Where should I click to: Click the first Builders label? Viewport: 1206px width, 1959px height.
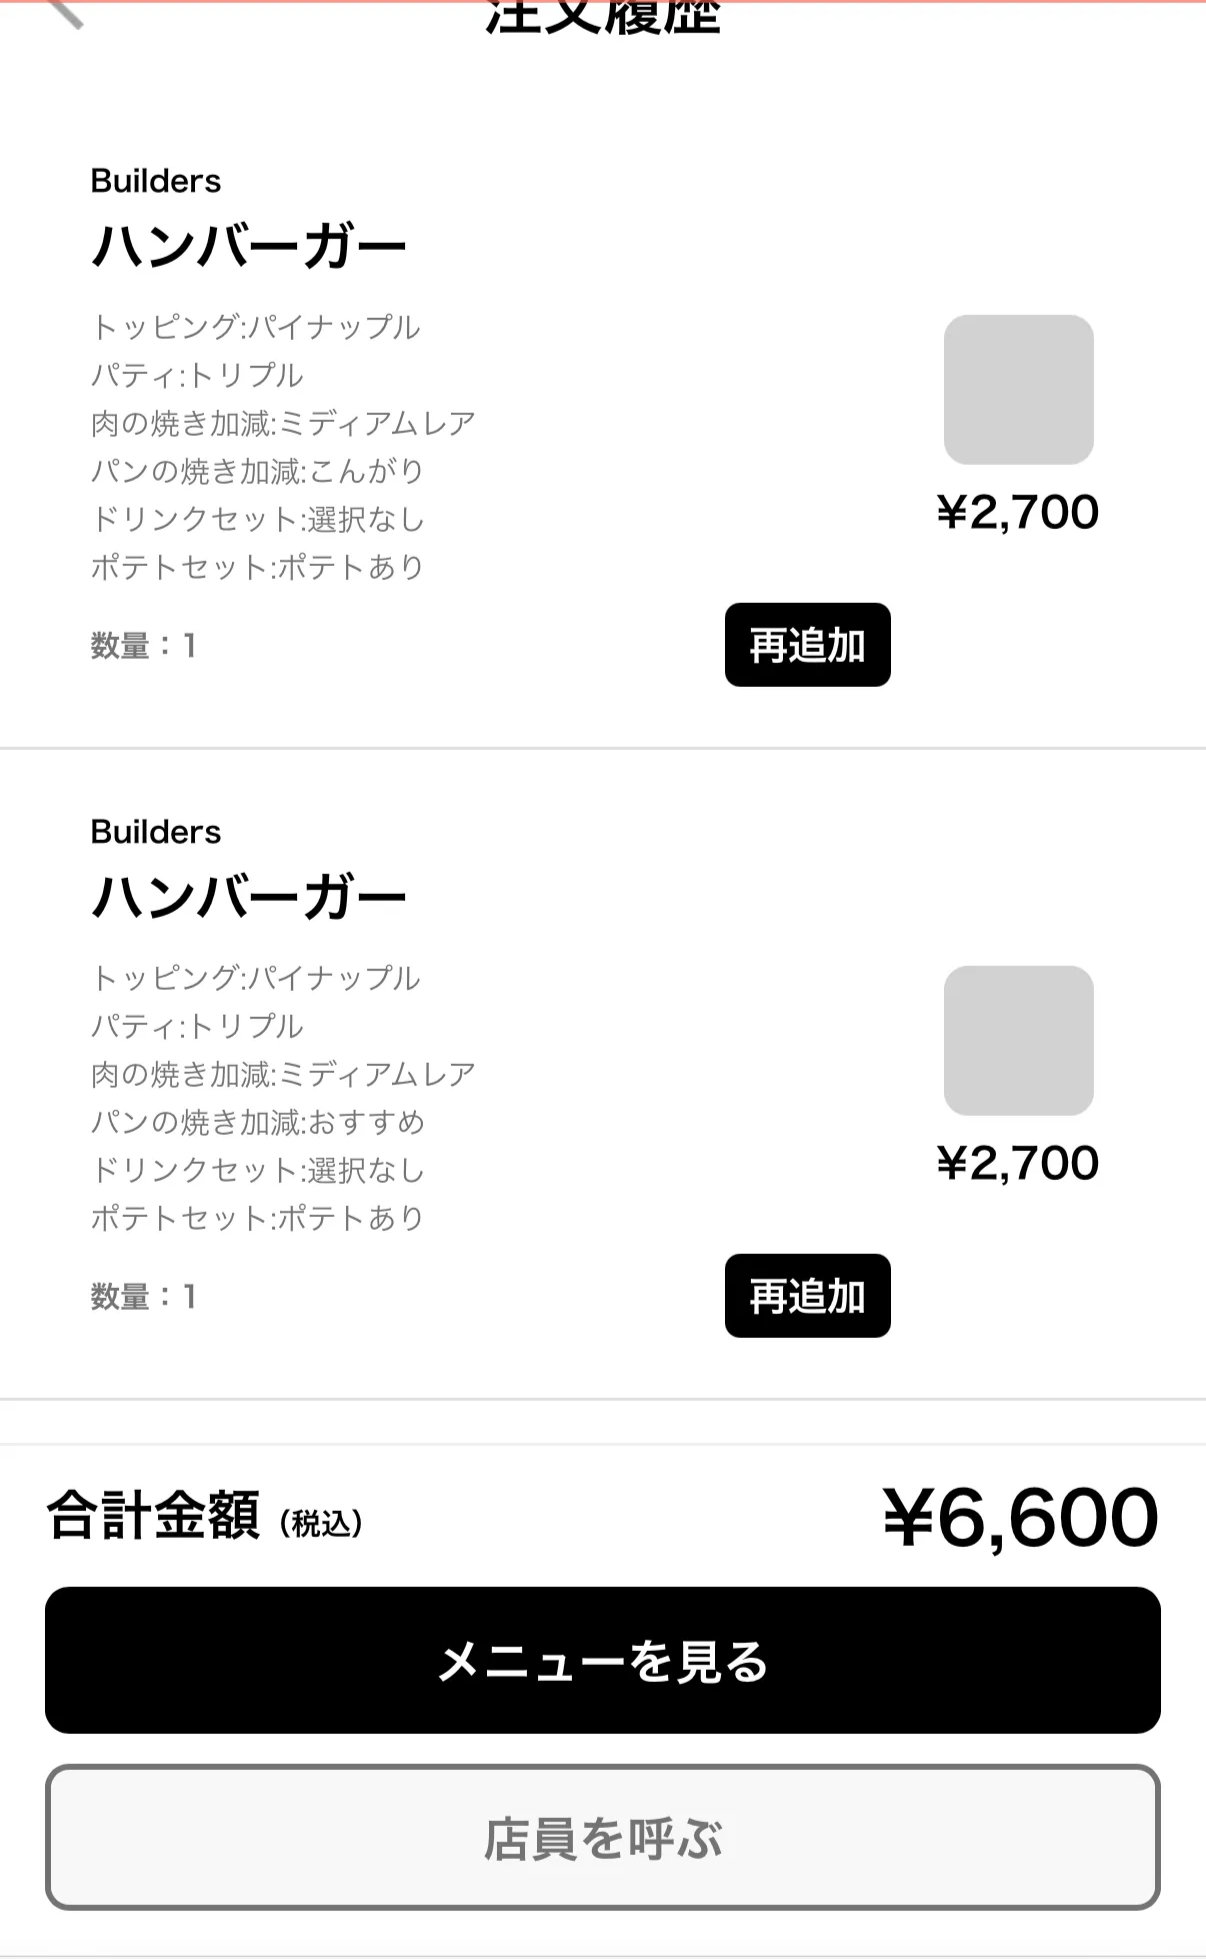coord(156,181)
